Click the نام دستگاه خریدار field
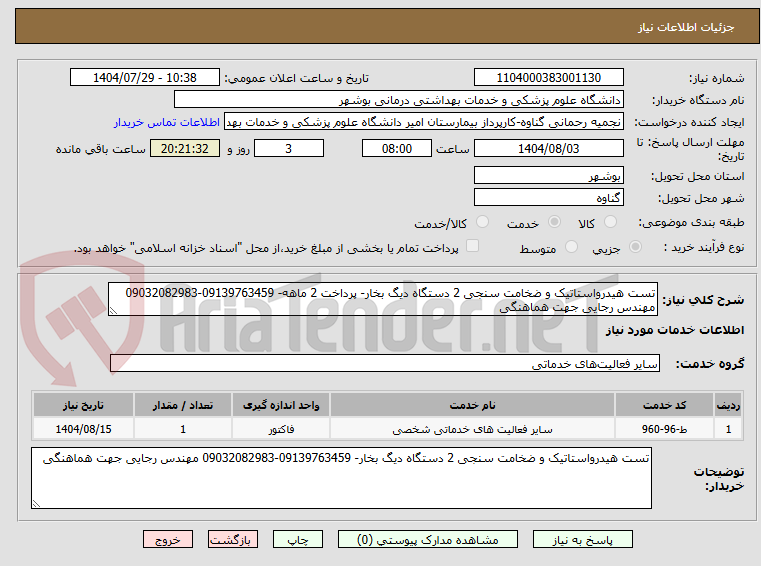Screen dimensions: 761x566 pos(398,100)
